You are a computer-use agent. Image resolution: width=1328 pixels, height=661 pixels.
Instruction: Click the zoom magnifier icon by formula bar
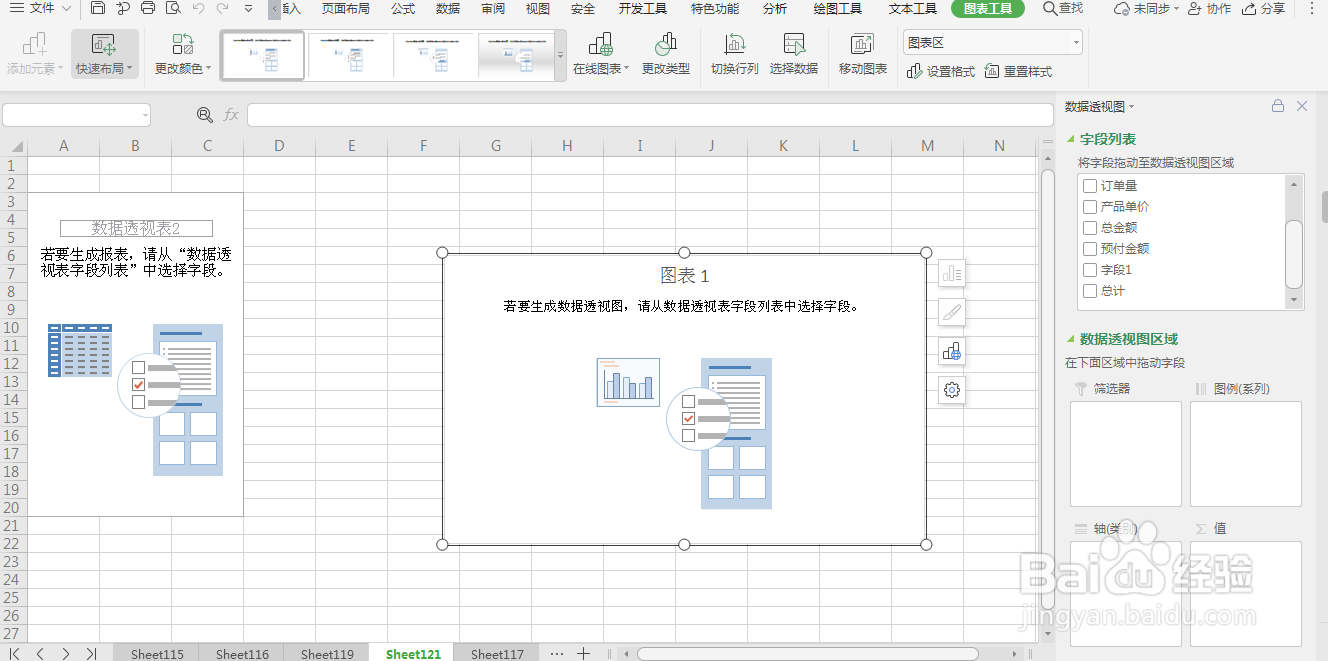tap(205, 115)
